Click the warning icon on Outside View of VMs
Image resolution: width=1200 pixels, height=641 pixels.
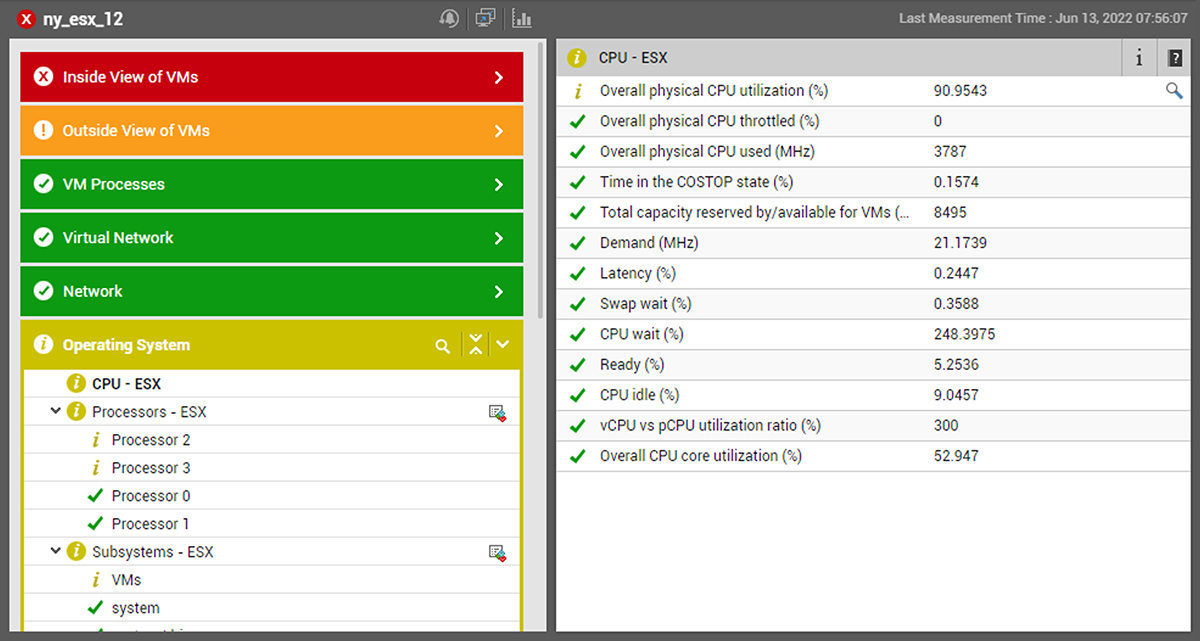[43, 130]
